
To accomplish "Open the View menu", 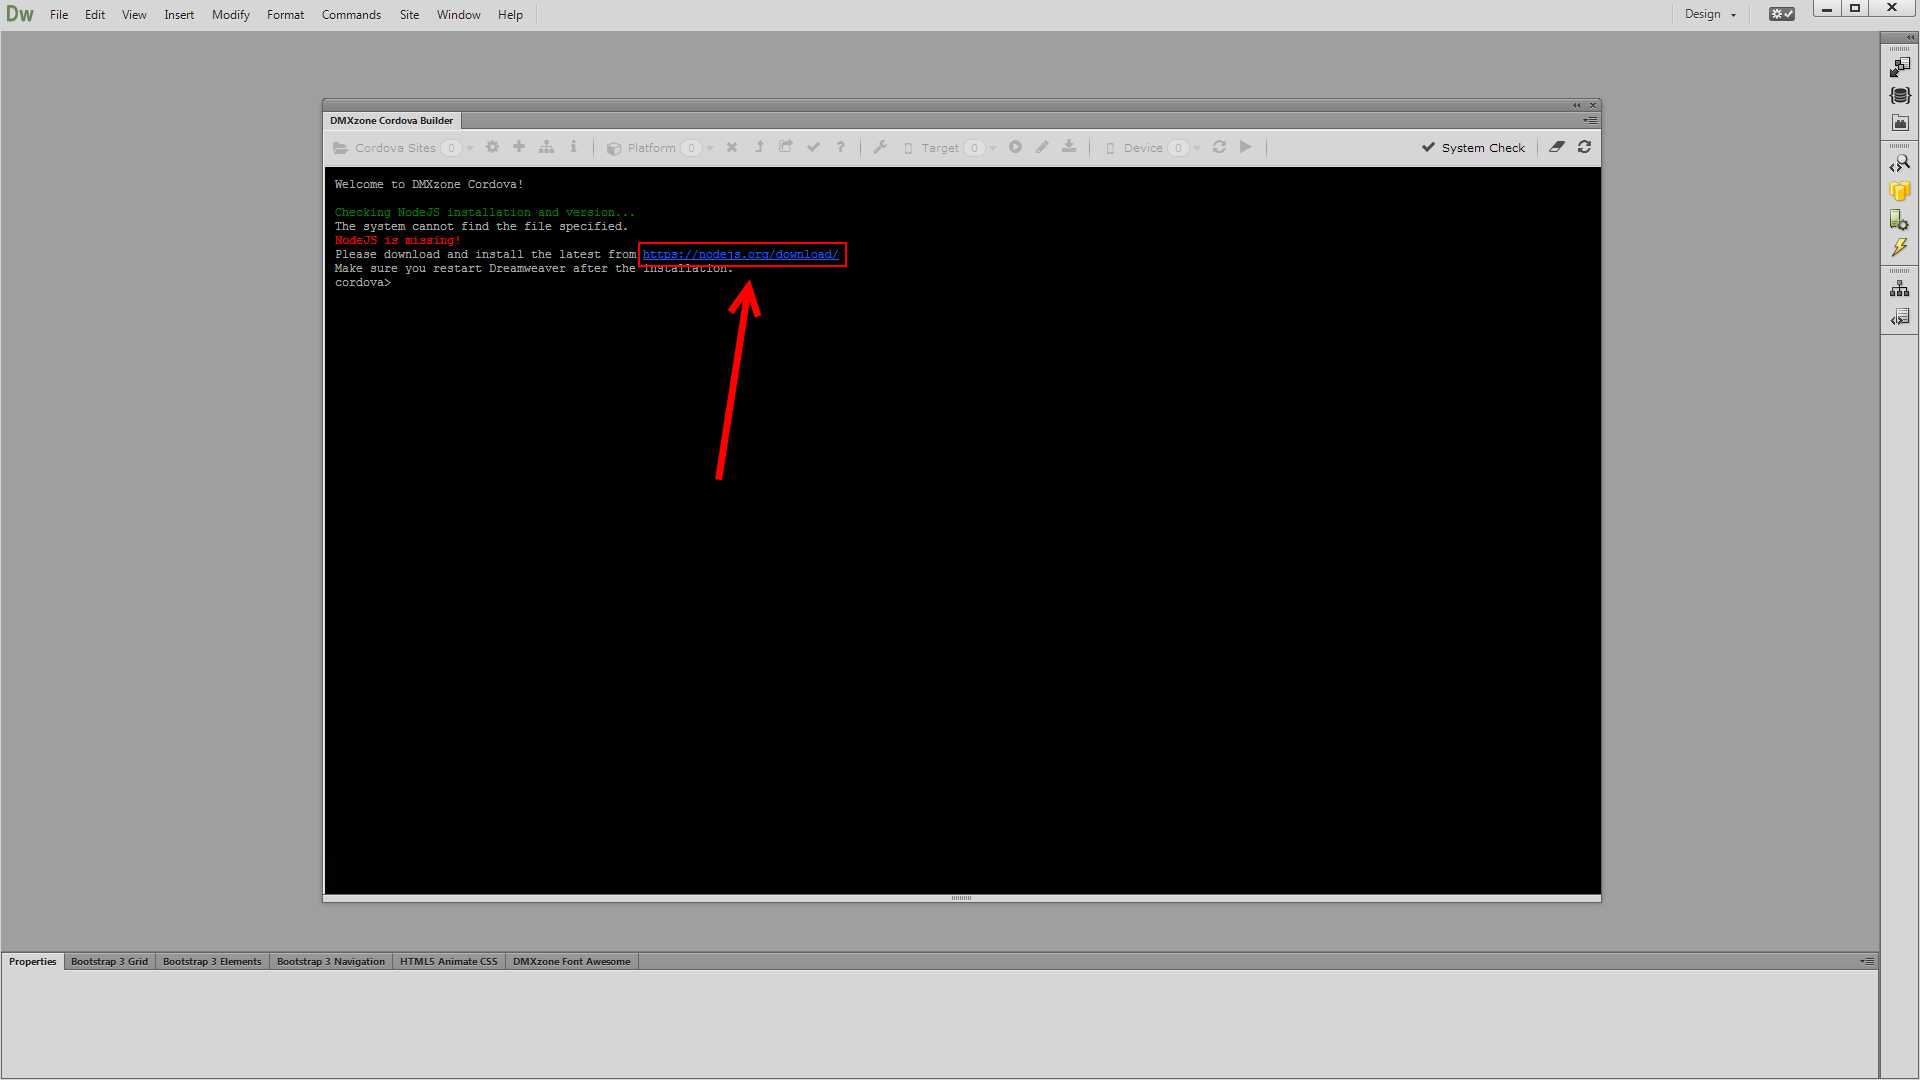I will click(x=134, y=15).
